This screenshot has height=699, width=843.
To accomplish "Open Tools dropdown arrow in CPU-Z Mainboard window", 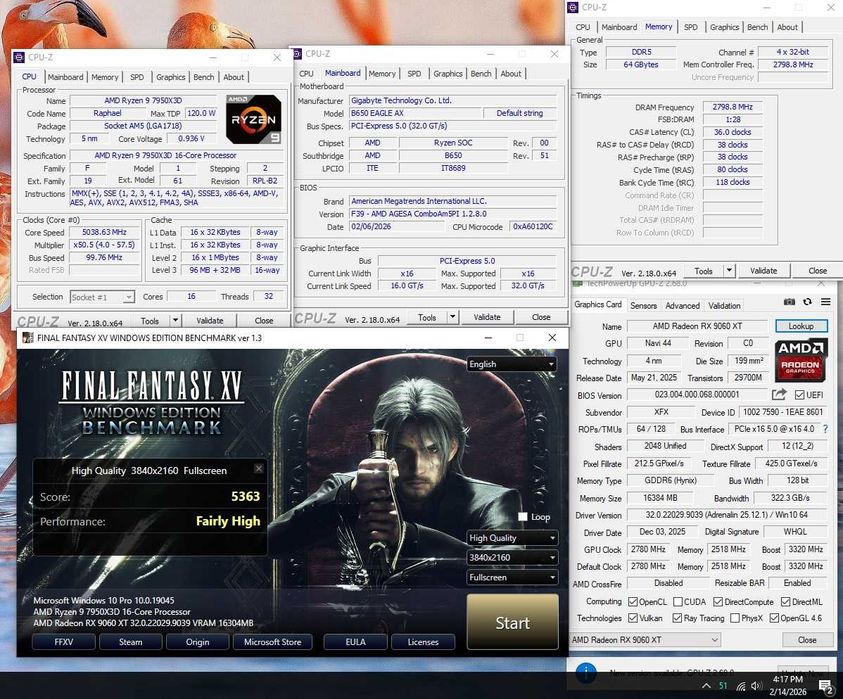I will [453, 317].
